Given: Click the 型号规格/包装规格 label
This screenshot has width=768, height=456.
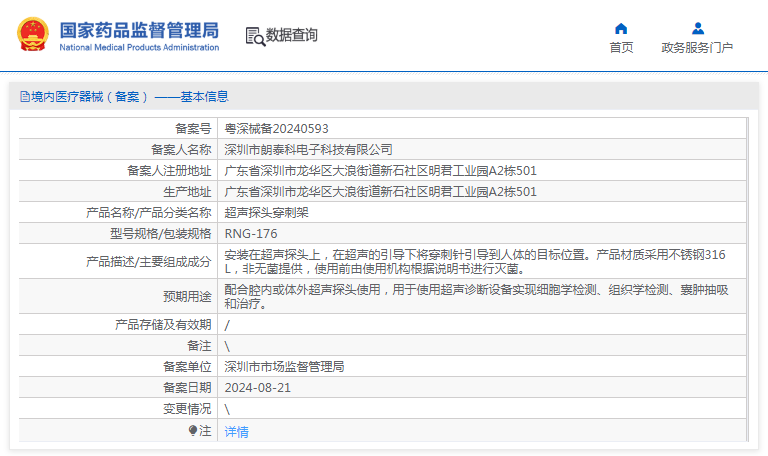Looking at the screenshot, I should pos(161,234).
